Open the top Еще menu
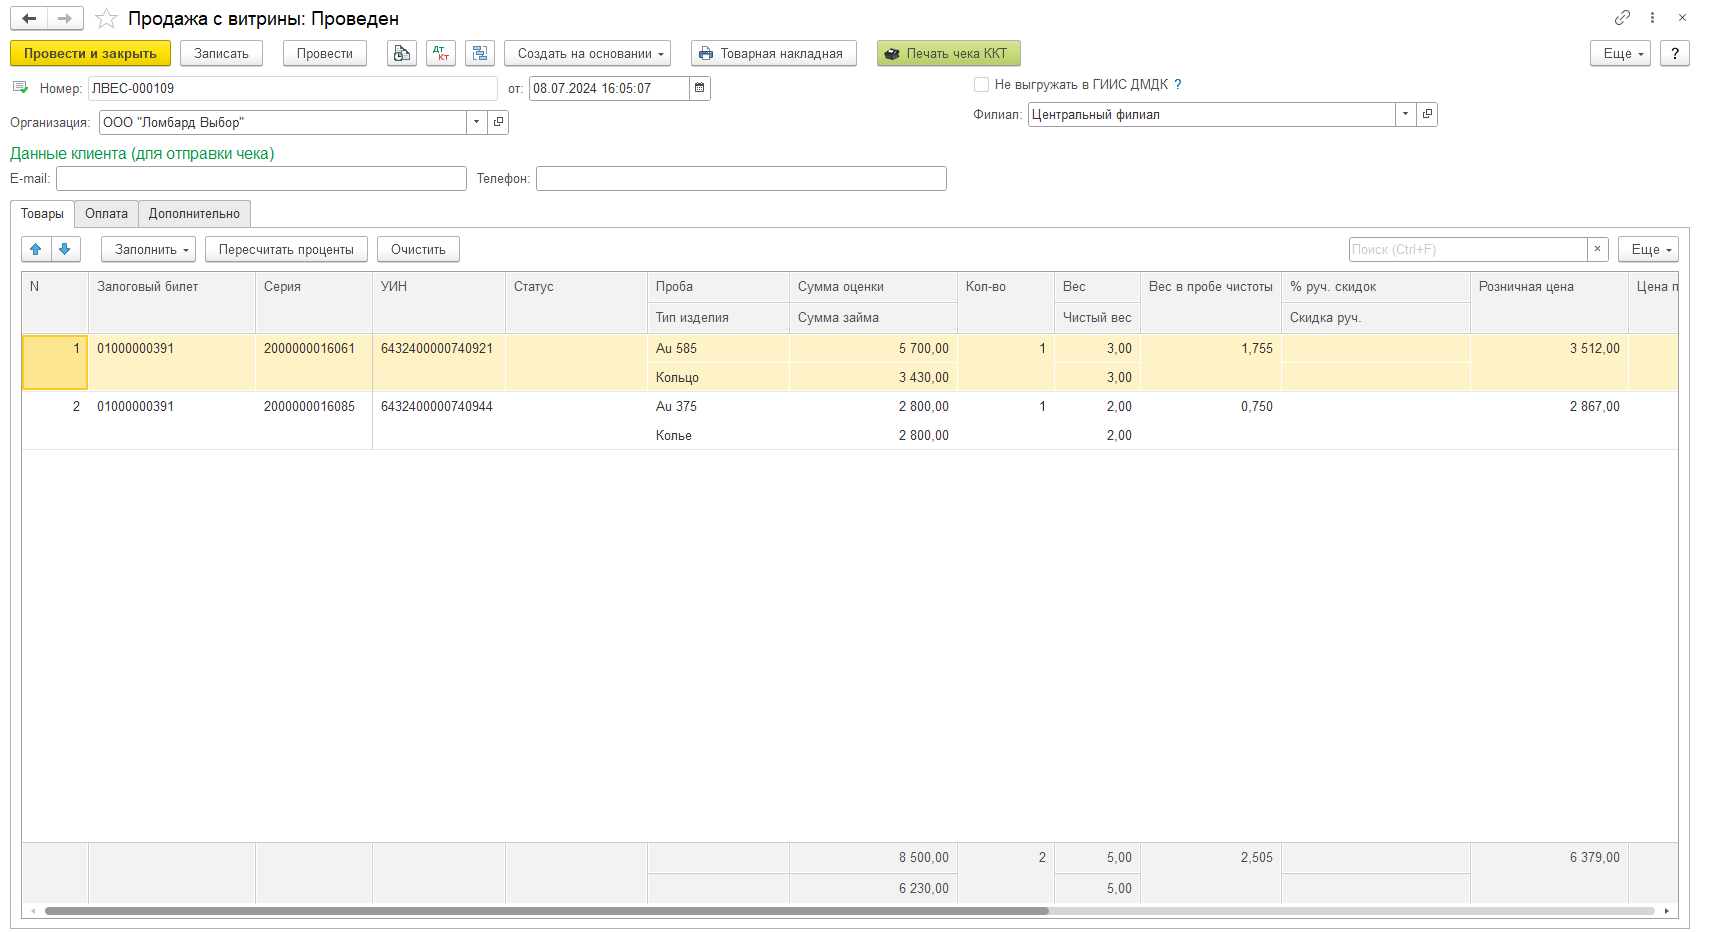 click(1620, 53)
